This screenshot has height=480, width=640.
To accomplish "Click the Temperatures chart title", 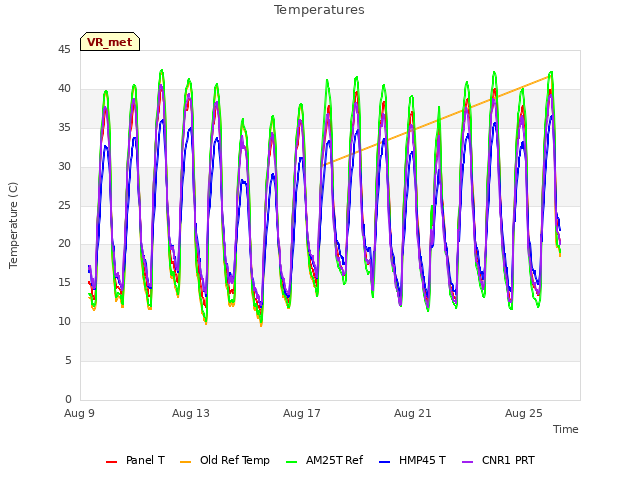I will [319, 10].
